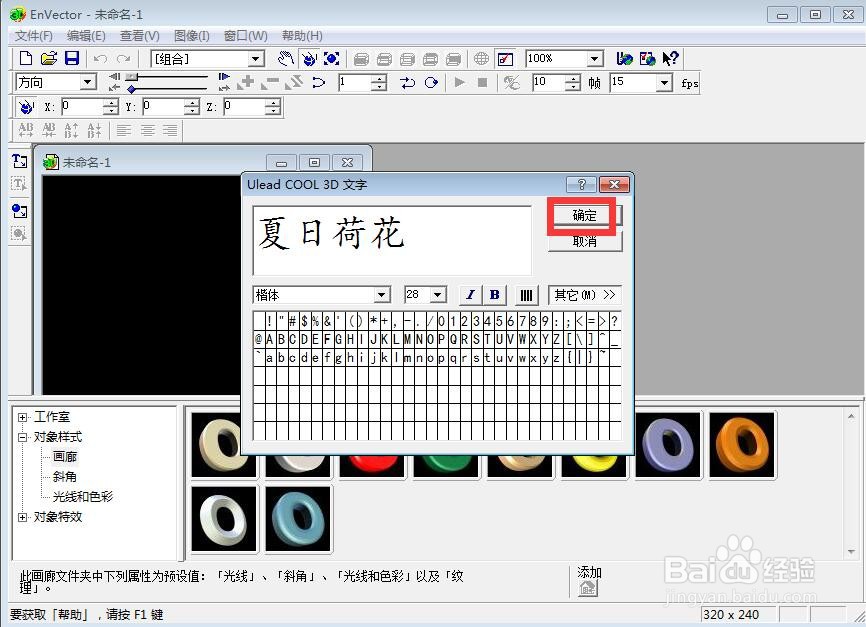
Task: Click the help pointer question-mark icon
Action: click(670, 59)
